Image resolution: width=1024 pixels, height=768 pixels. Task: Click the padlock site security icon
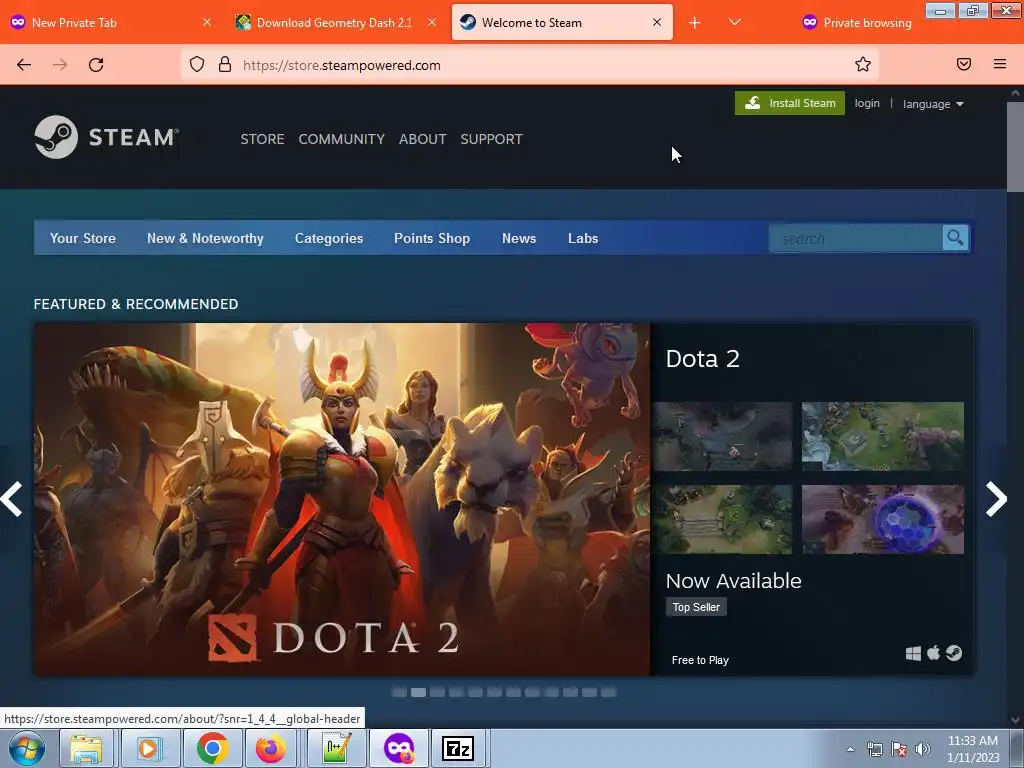[x=225, y=64]
